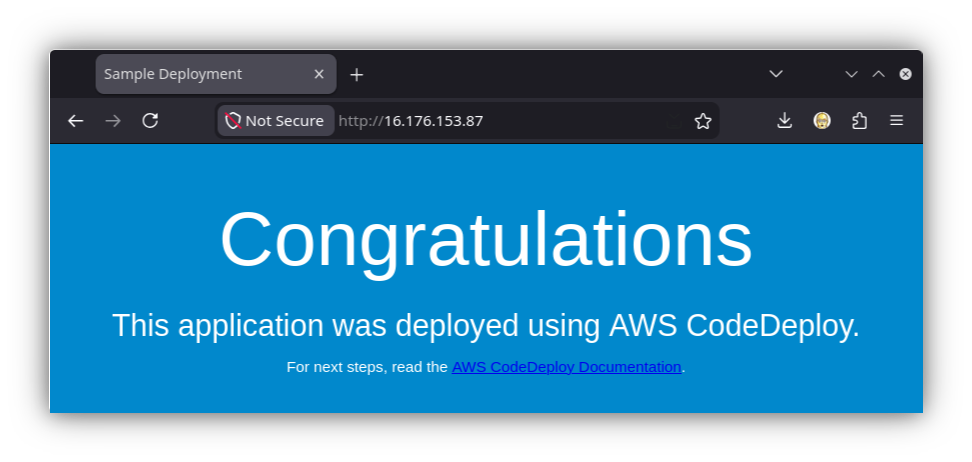
Task: Open the golden robot profile avatar
Action: coord(822,121)
